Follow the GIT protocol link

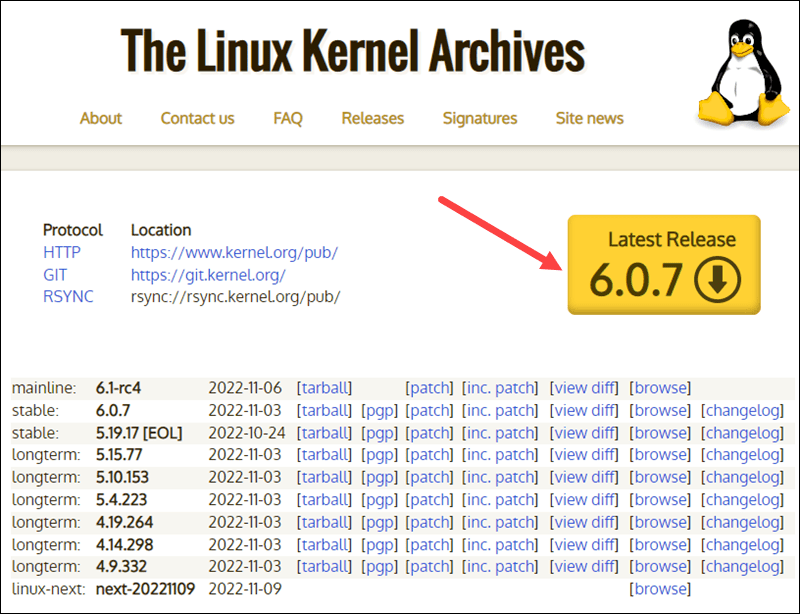55,274
